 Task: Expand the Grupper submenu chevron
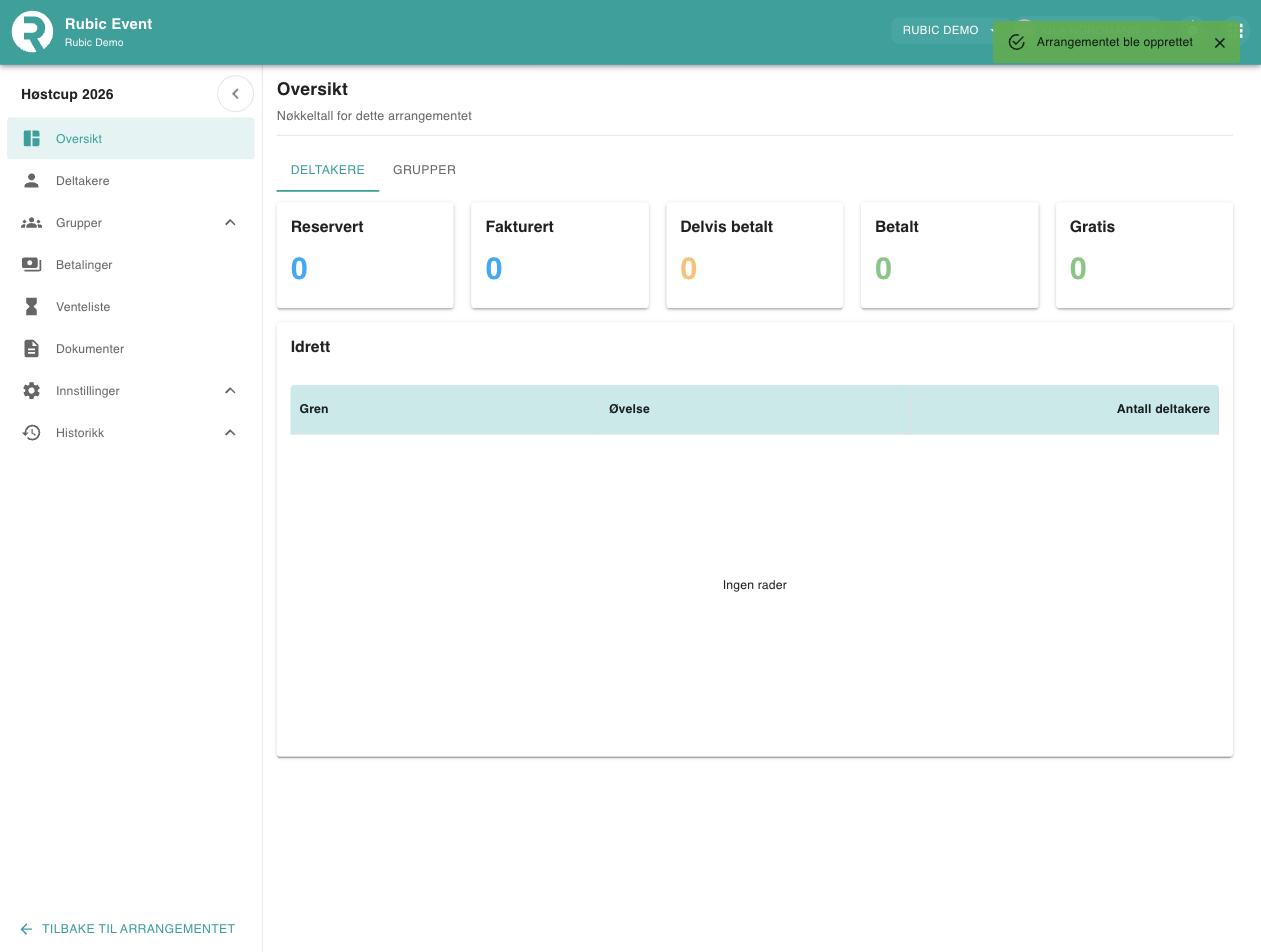click(230, 223)
